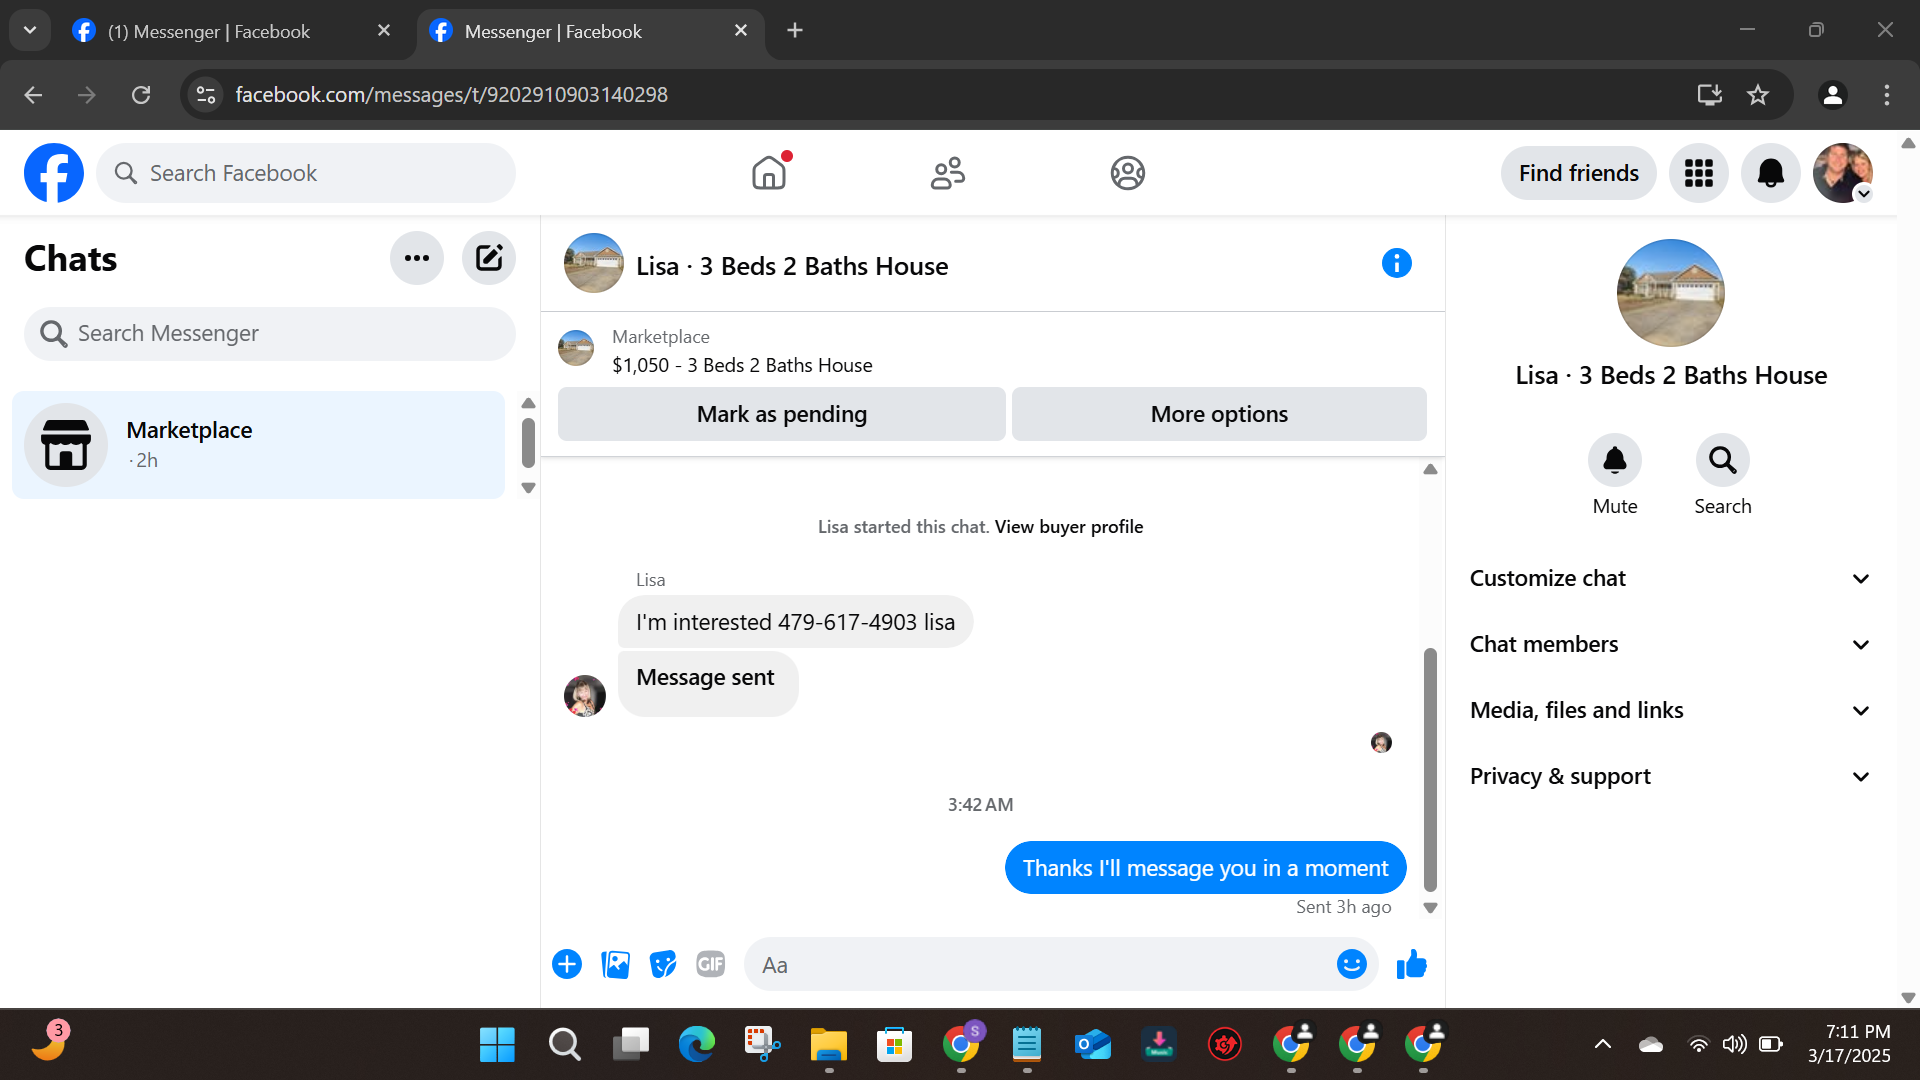Open Windows Start menu

pyautogui.click(x=497, y=1045)
